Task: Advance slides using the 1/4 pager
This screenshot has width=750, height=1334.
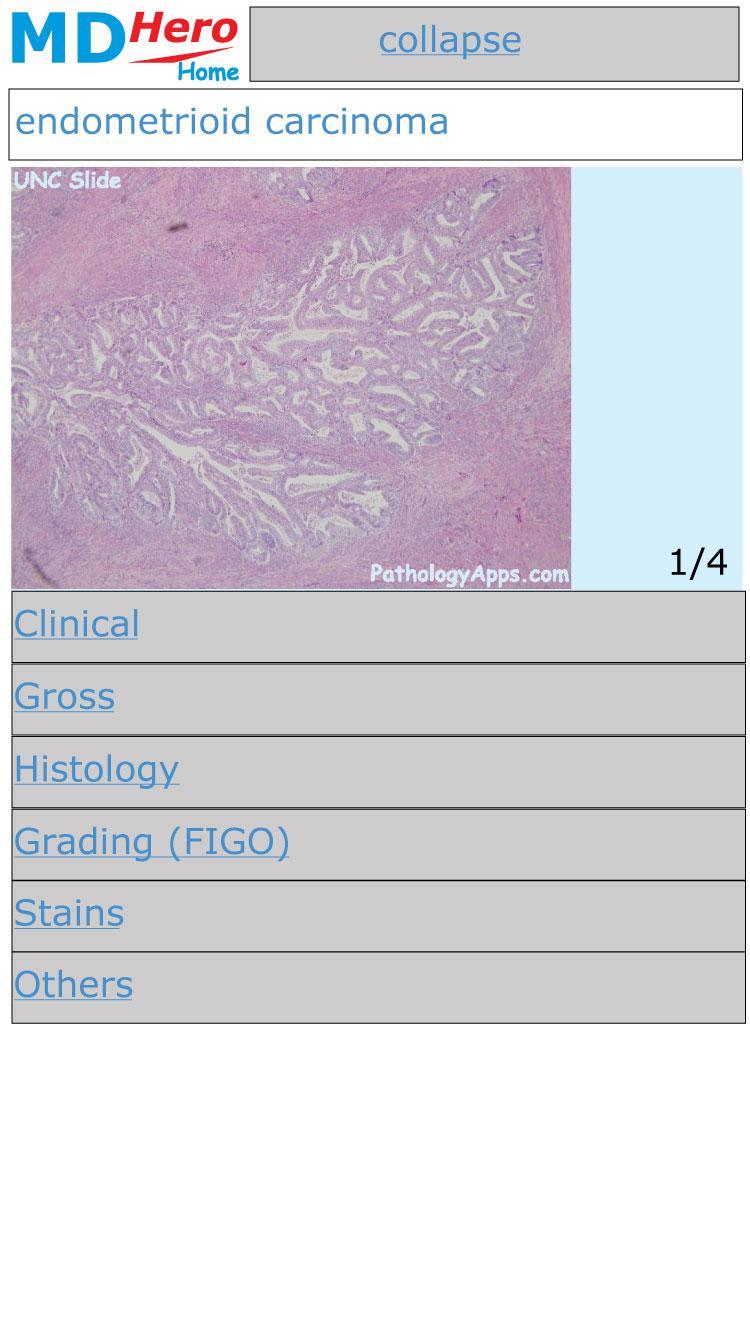Action: tap(697, 562)
